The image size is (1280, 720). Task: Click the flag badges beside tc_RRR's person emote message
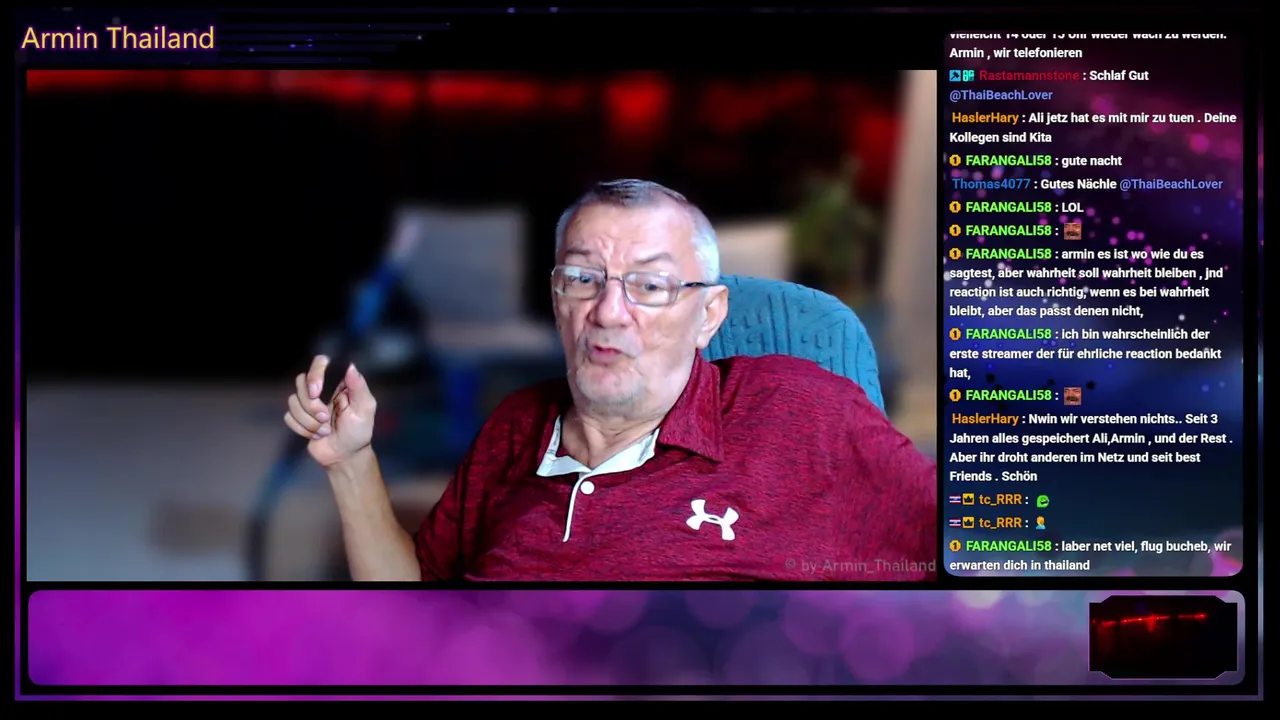click(x=961, y=523)
